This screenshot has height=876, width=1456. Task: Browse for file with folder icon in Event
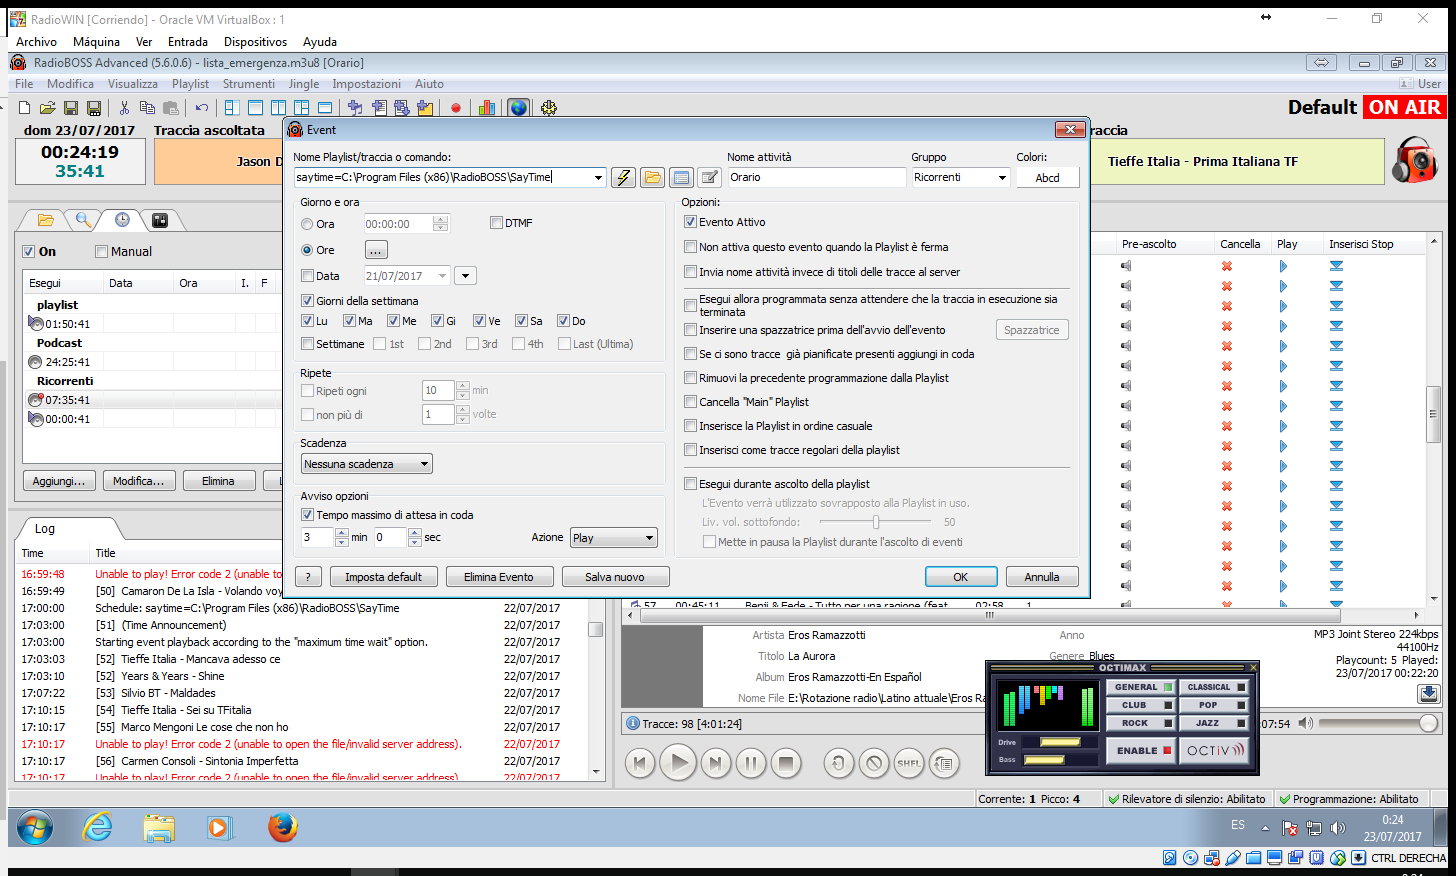tap(652, 177)
